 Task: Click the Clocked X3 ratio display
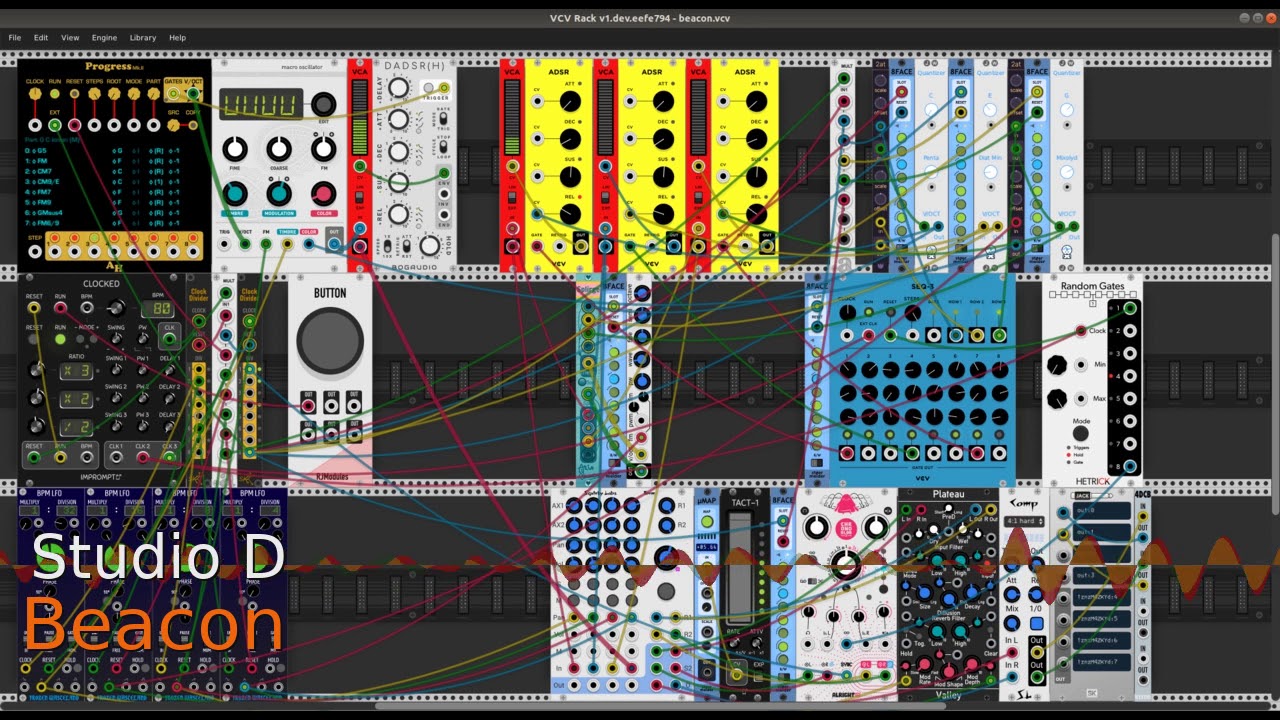78,371
